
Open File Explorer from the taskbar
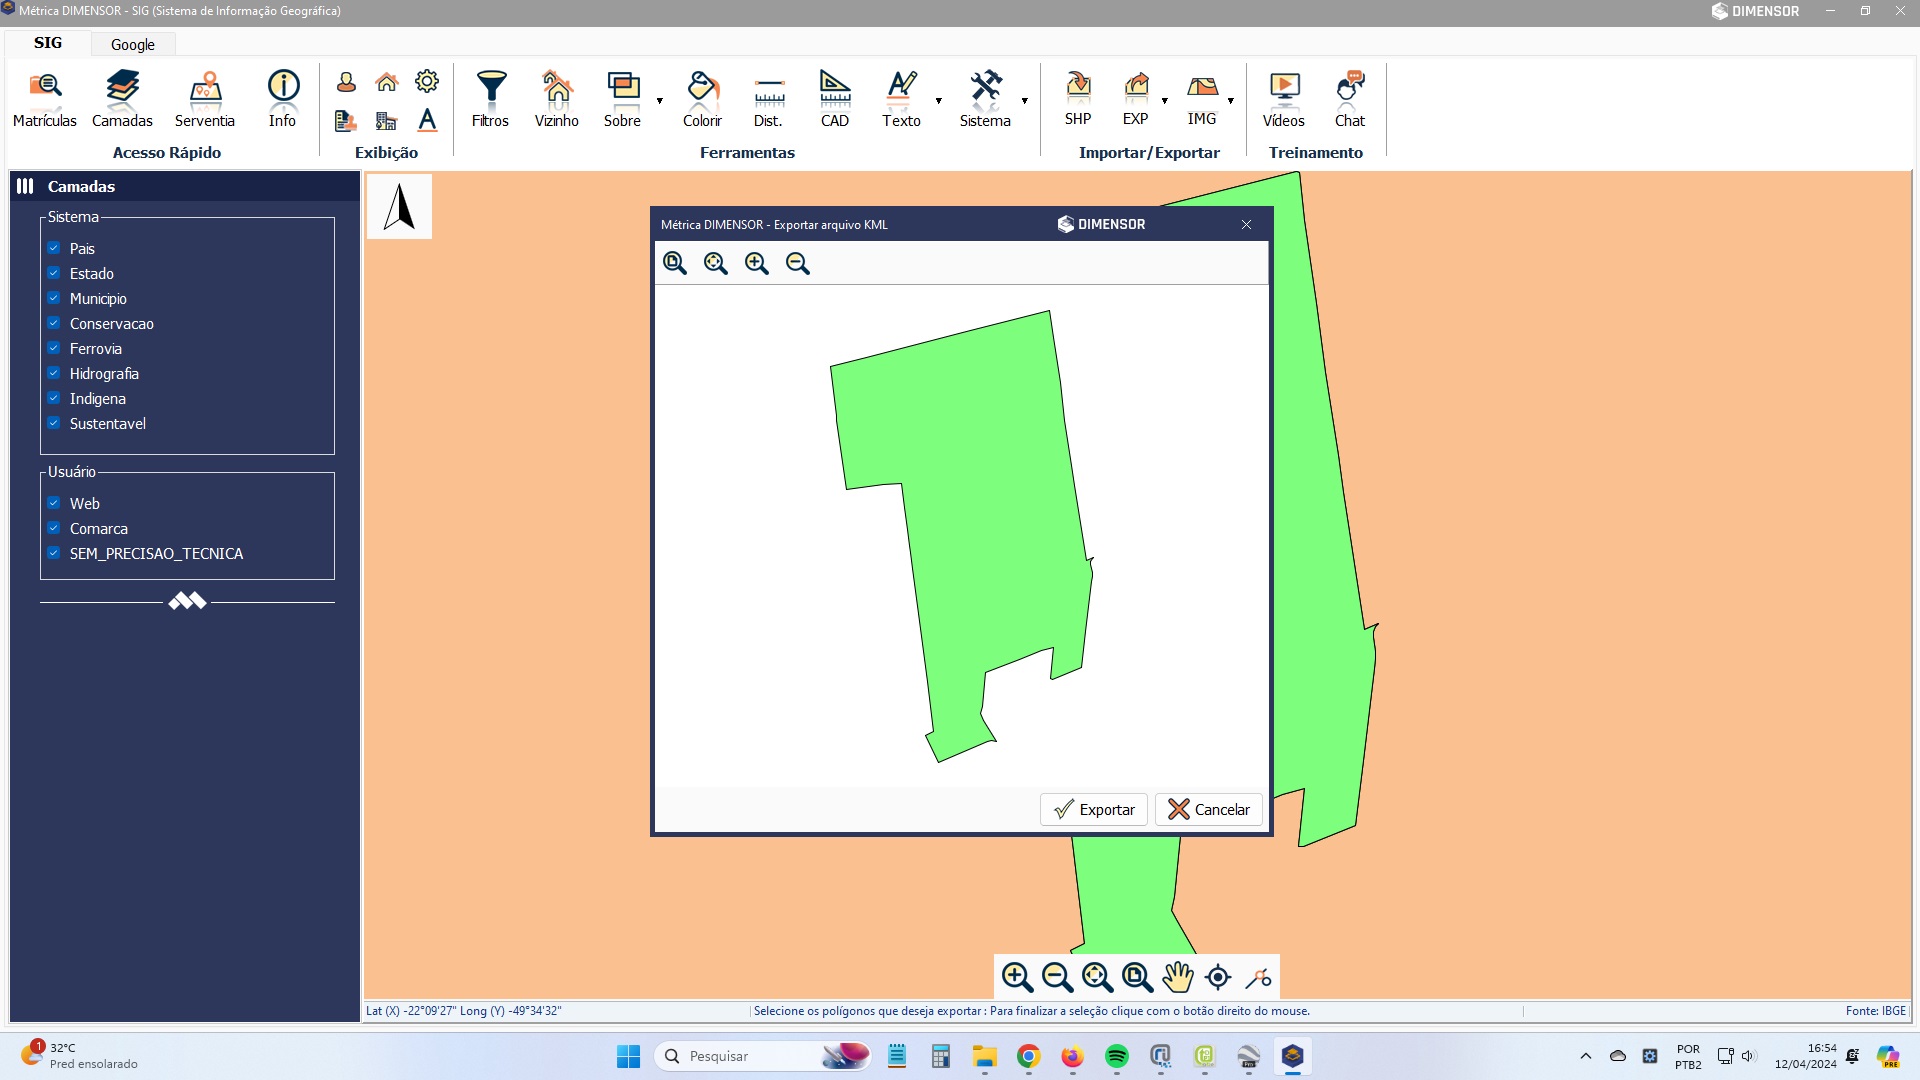pyautogui.click(x=985, y=1056)
